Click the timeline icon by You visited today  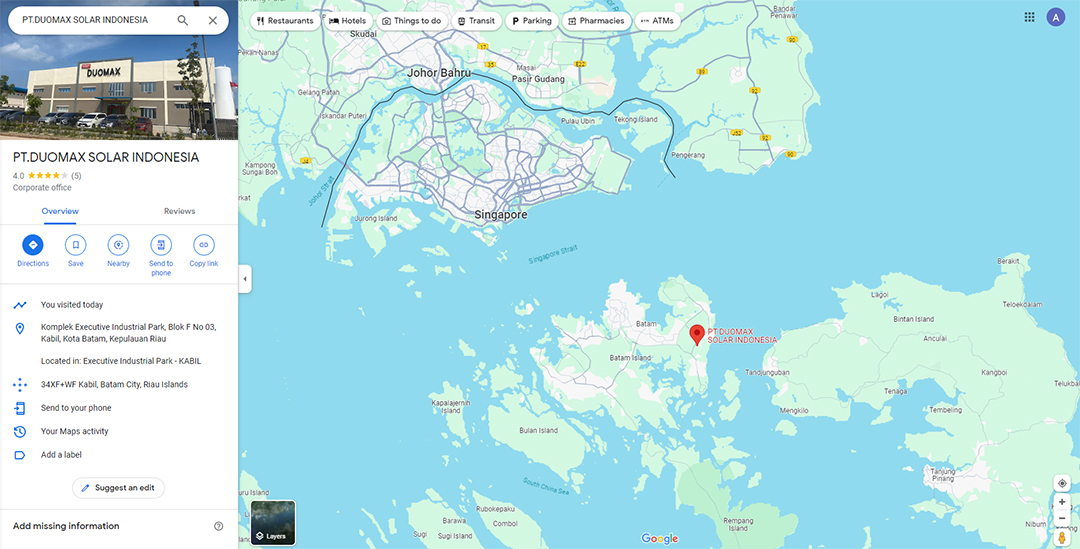[x=20, y=304]
